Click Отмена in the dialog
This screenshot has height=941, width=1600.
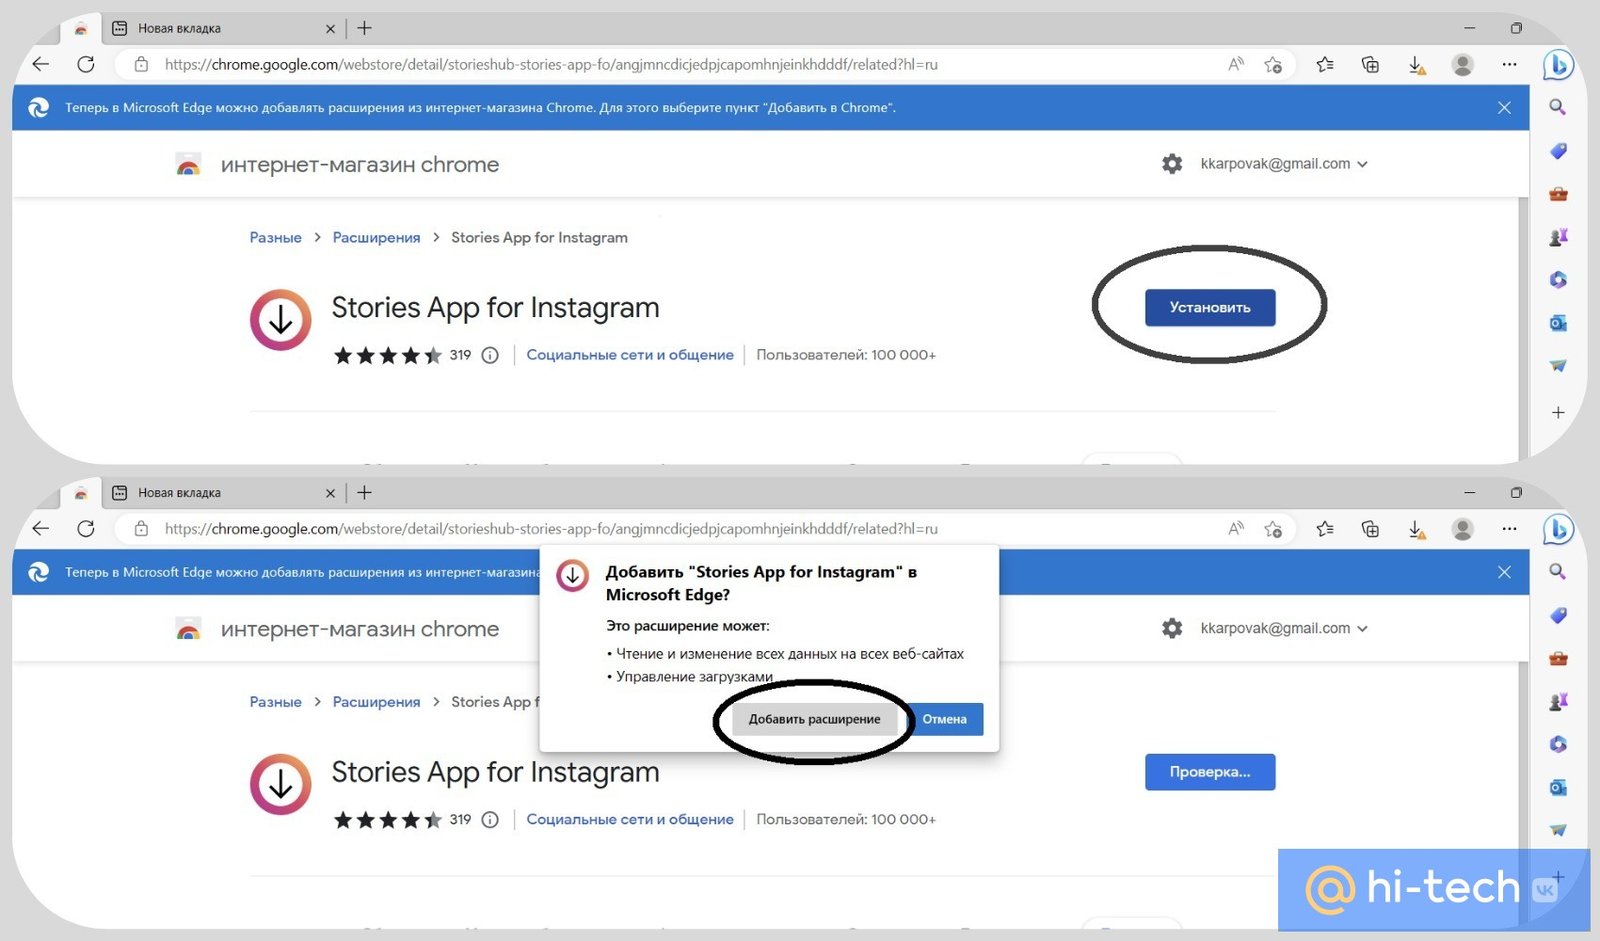944,719
